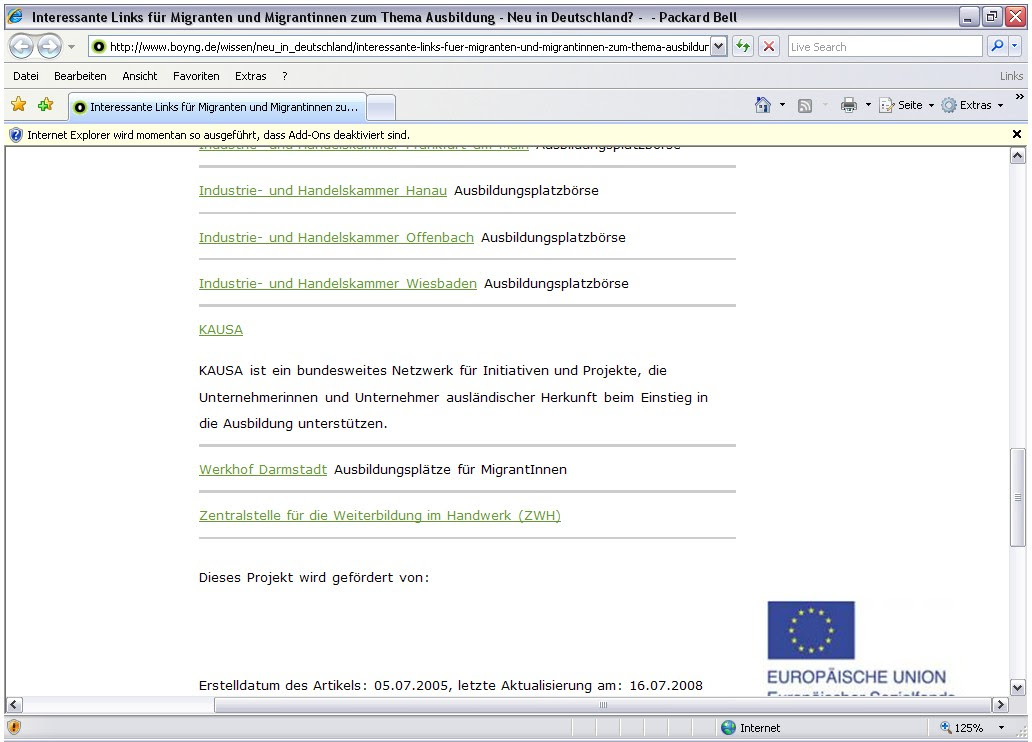Open Industrie- und Handelskammer Hanau link
This screenshot has width=1032, height=742.
coord(322,191)
